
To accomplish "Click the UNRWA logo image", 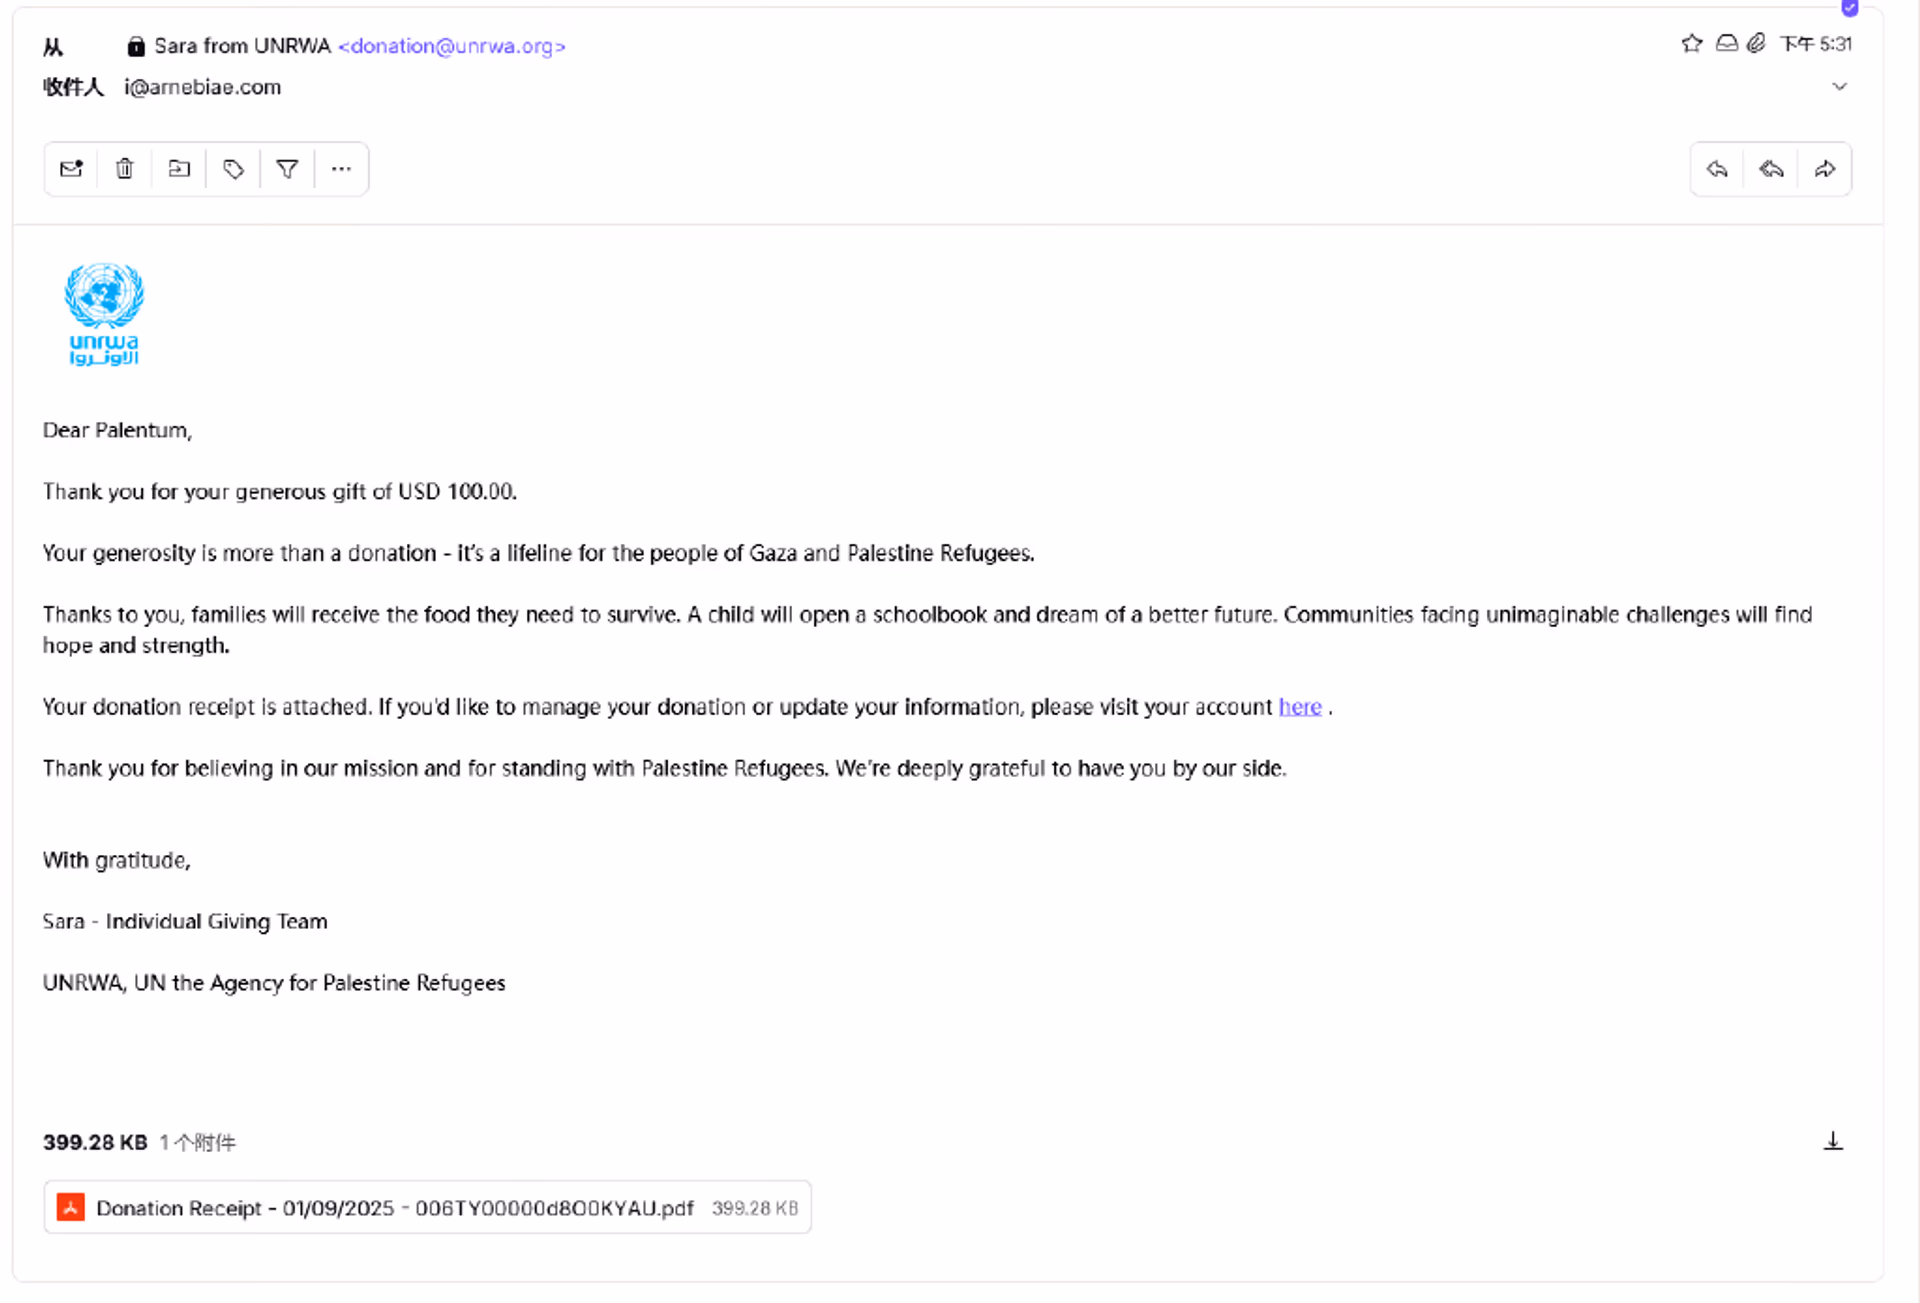I will tap(104, 314).
